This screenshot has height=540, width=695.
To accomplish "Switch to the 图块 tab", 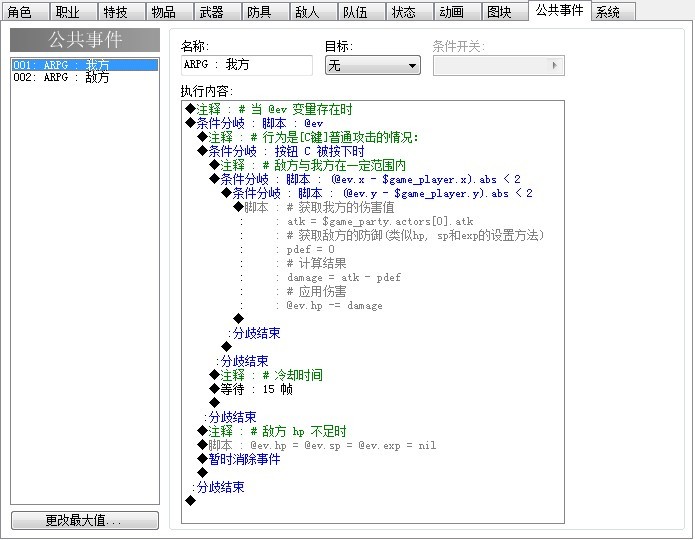I will 505,12.
